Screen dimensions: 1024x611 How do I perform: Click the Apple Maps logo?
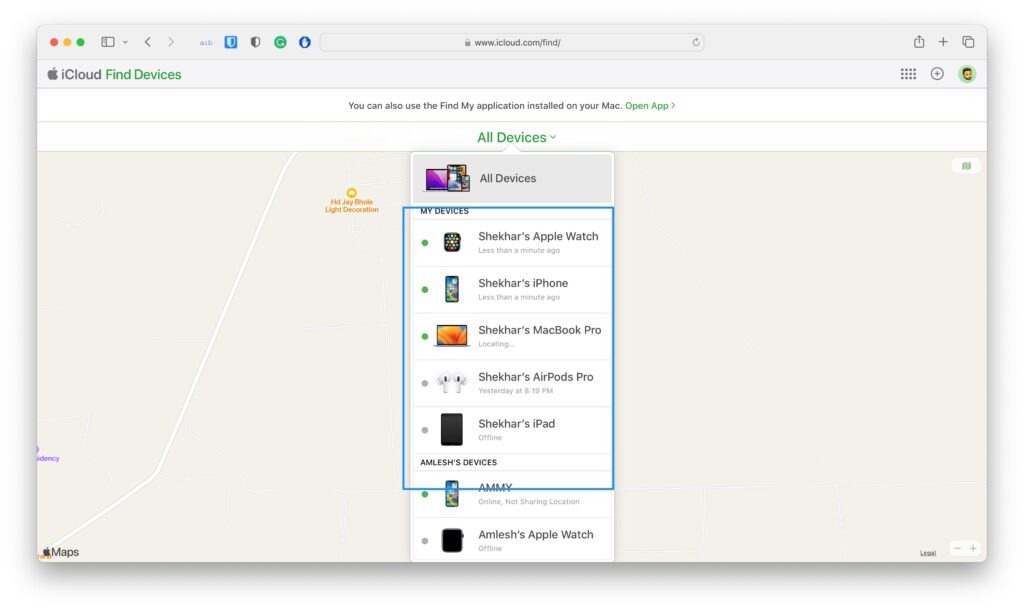tap(61, 552)
